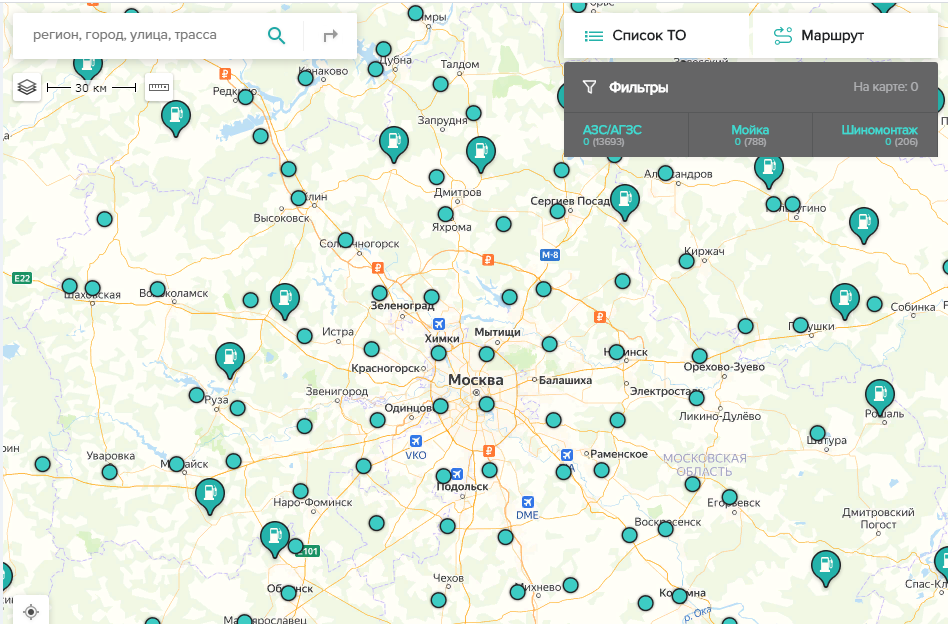Screen dimensions: 948x624
Task: Click the geolocation button on map
Action: pos(31,611)
